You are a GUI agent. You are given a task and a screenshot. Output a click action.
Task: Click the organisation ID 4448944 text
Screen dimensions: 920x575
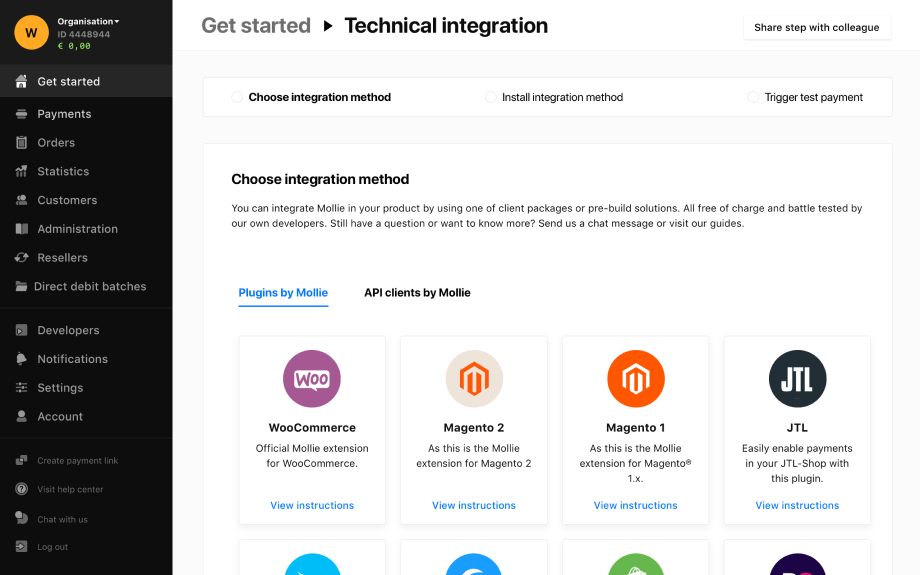(x=83, y=34)
